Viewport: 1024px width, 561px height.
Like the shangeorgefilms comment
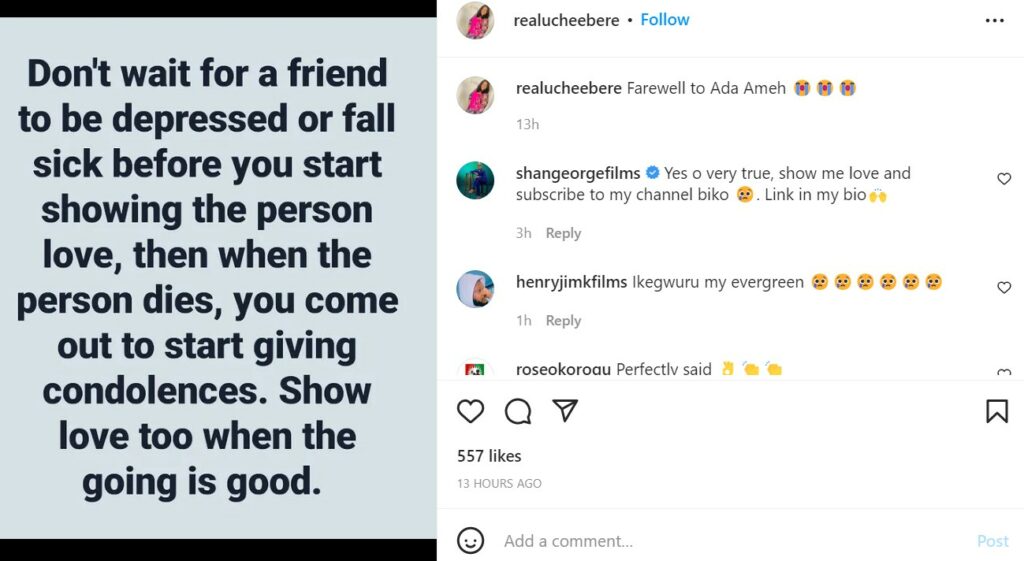pos(1004,179)
